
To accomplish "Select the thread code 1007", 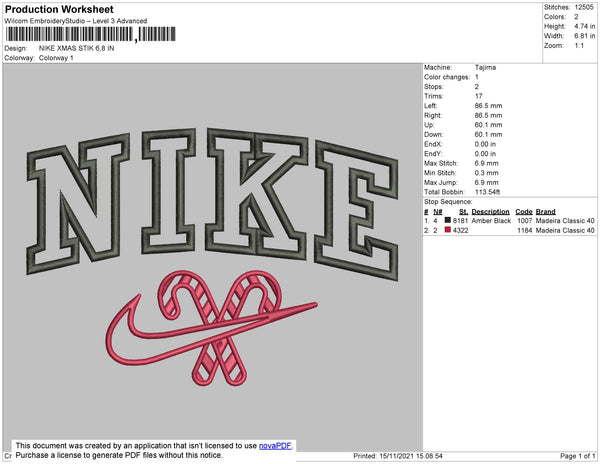I will pos(525,221).
